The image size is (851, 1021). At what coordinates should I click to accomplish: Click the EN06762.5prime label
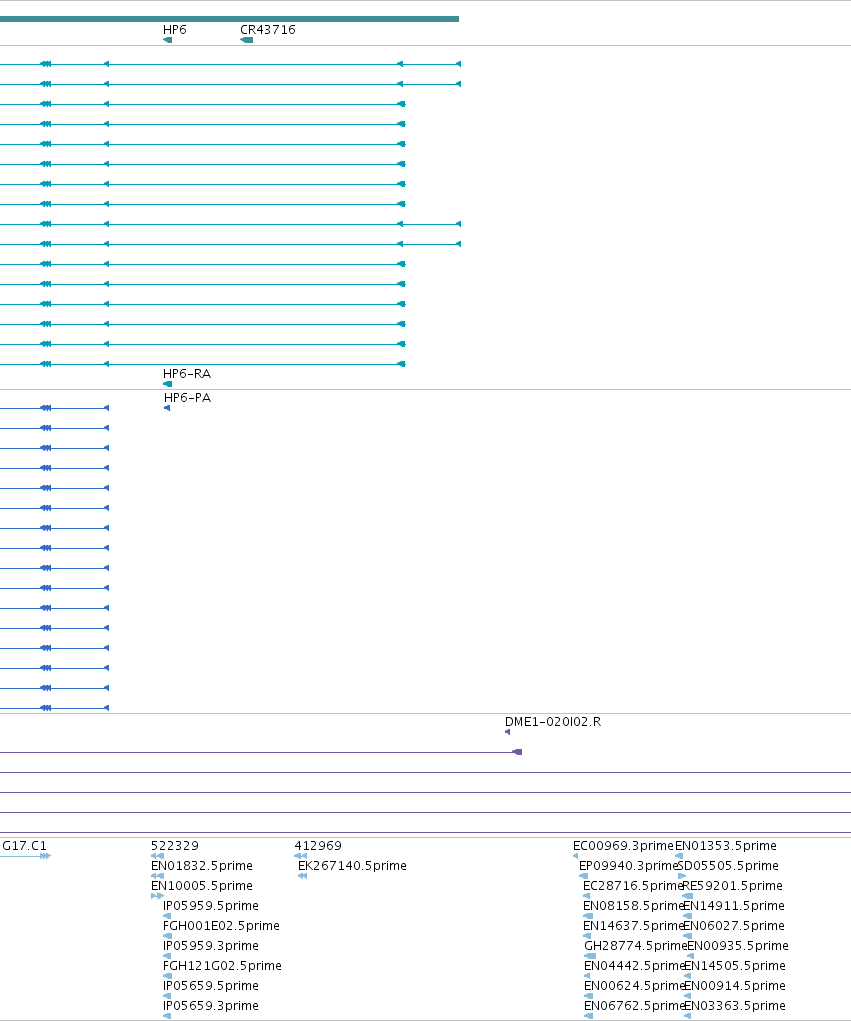635,1006
